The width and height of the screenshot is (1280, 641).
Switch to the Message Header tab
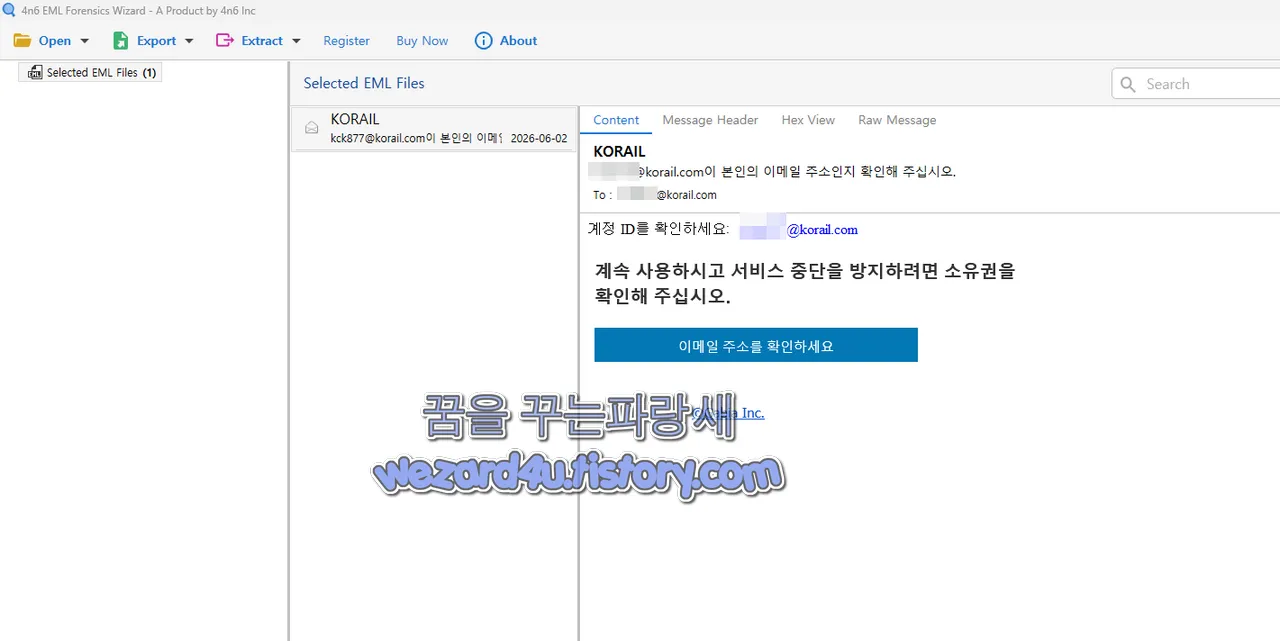[710, 120]
